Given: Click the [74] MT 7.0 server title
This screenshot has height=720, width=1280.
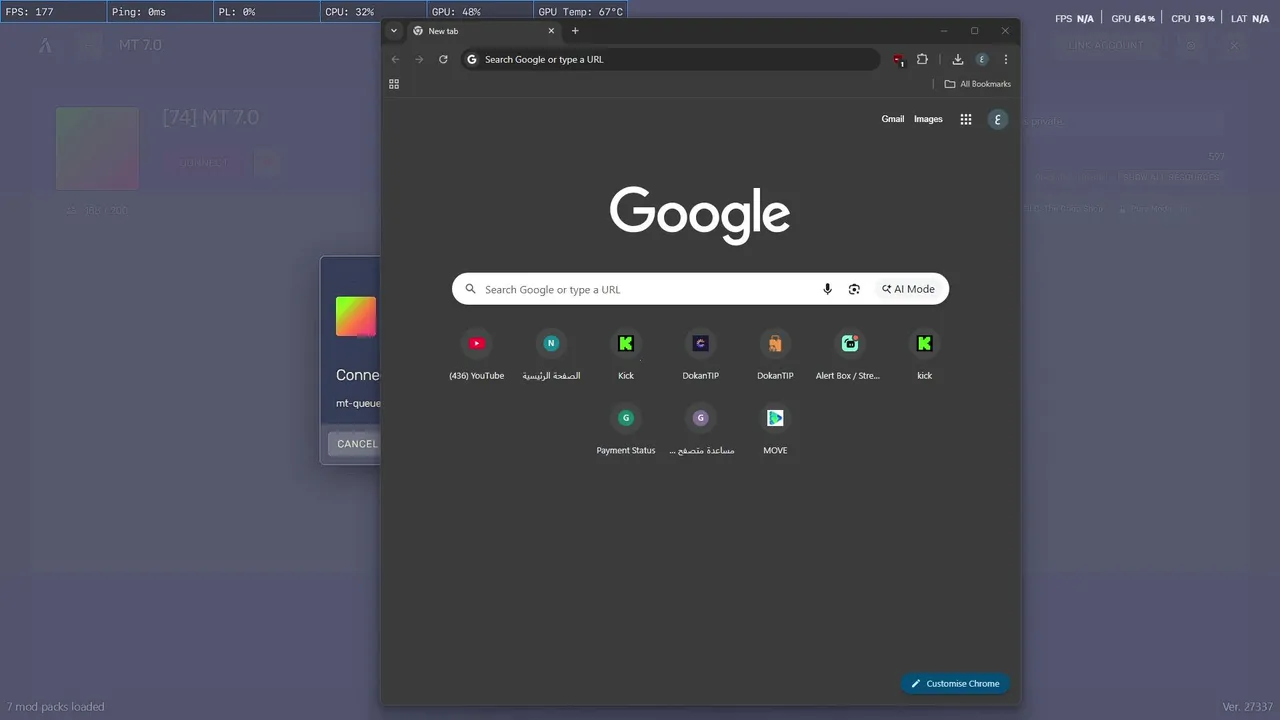Looking at the screenshot, I should (210, 118).
